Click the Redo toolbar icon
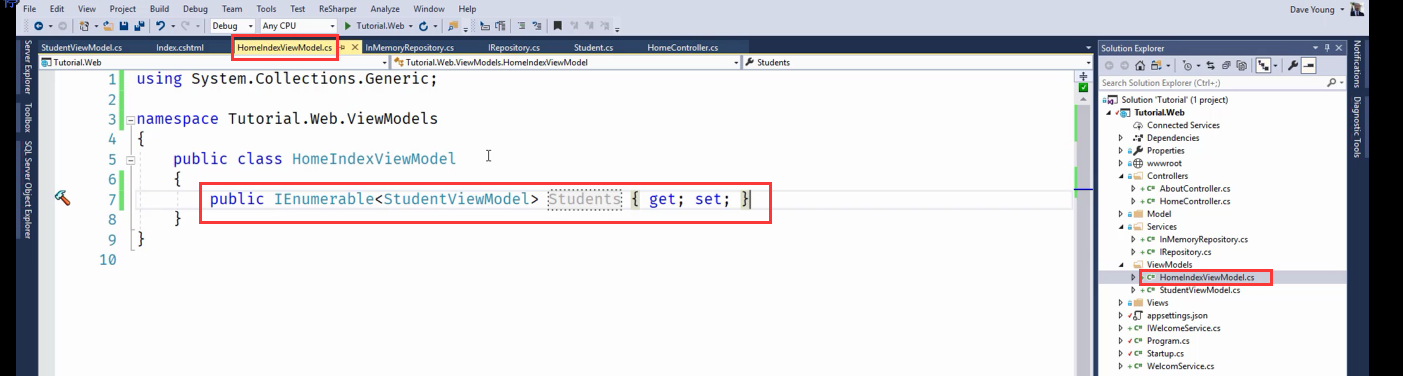 [185, 25]
